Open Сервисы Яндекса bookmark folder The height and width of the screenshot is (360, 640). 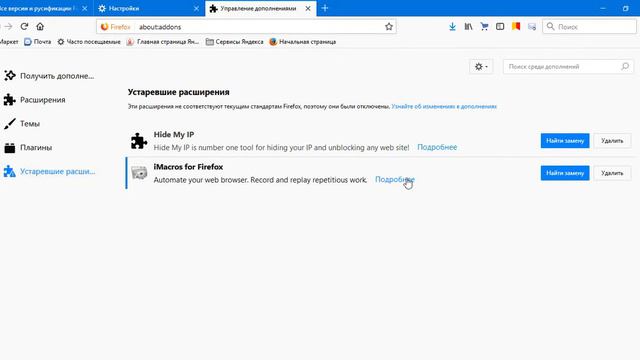235,42
